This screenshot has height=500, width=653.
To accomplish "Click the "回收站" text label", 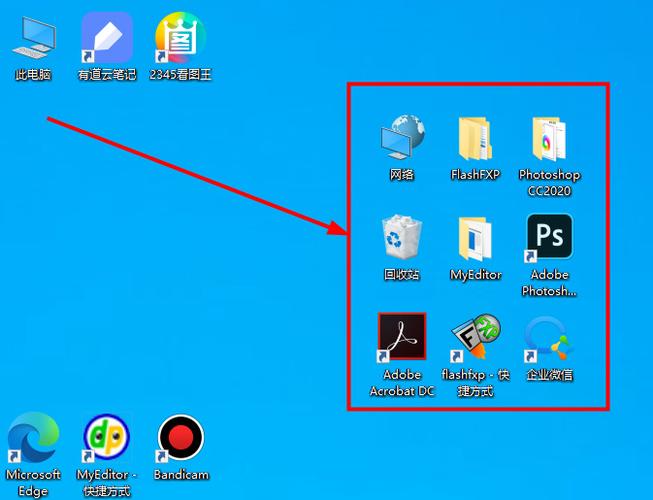I will (x=402, y=275).
